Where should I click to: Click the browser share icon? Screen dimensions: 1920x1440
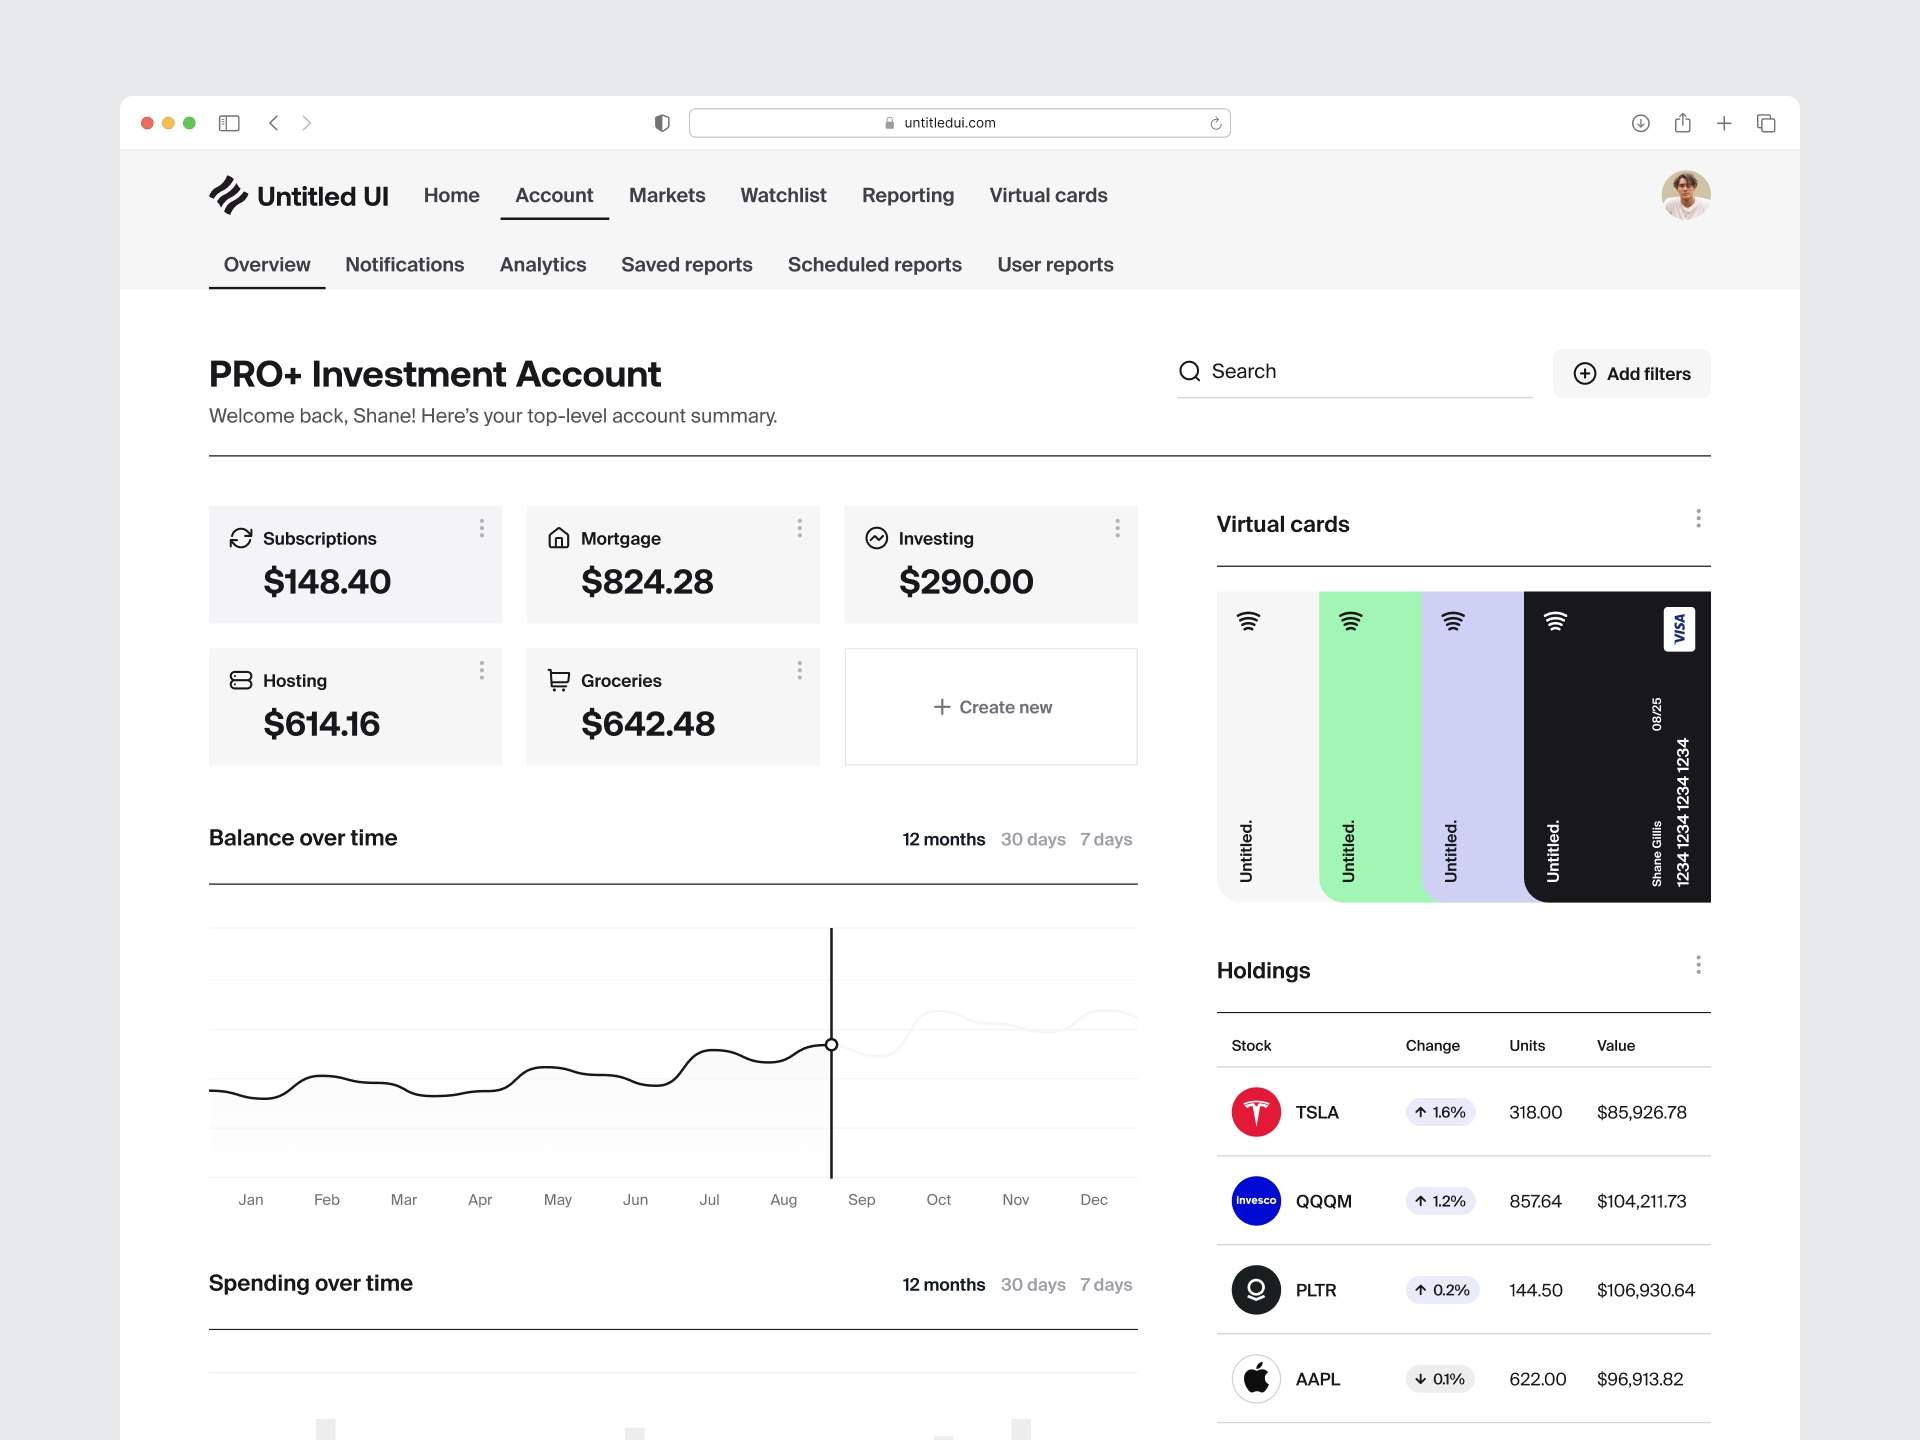pos(1682,123)
